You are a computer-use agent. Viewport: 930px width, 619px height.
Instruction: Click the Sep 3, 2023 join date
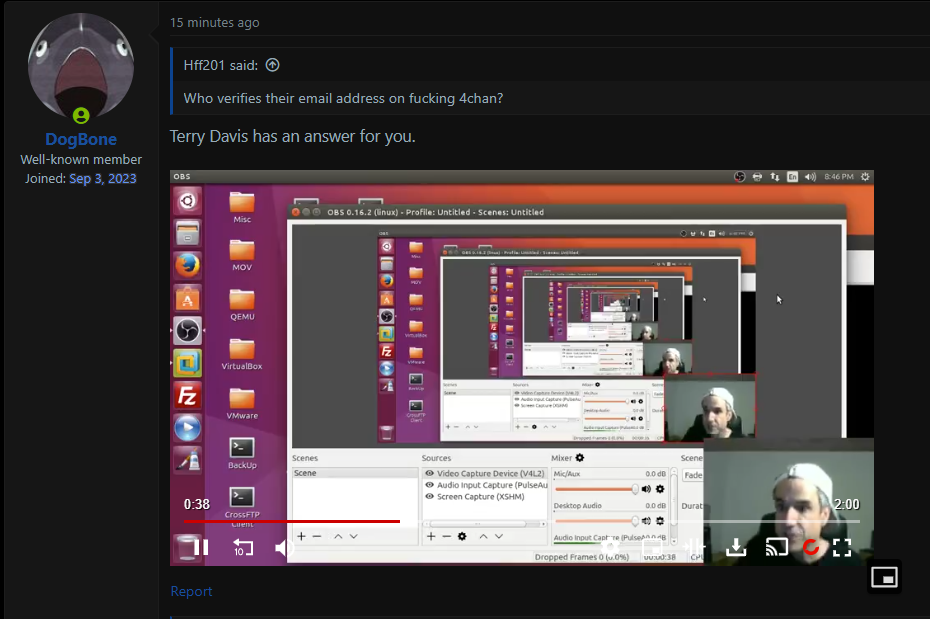(x=103, y=178)
